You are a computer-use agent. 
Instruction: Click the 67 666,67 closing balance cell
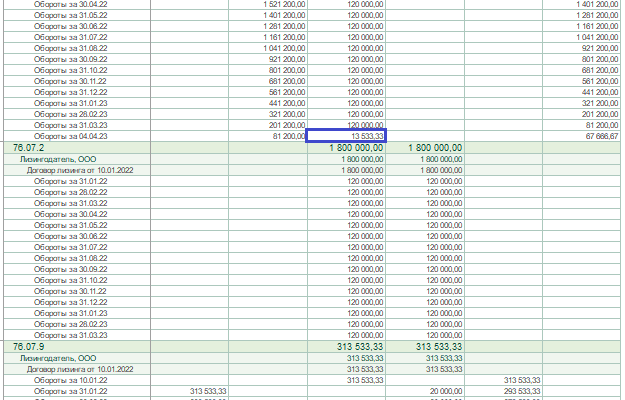coord(602,136)
